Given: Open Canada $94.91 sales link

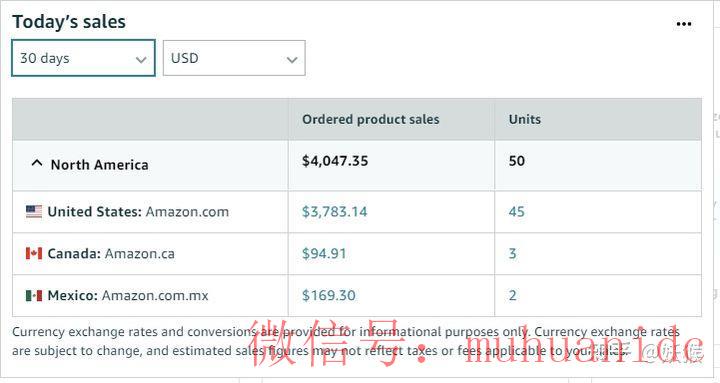Looking at the screenshot, I should point(324,253).
